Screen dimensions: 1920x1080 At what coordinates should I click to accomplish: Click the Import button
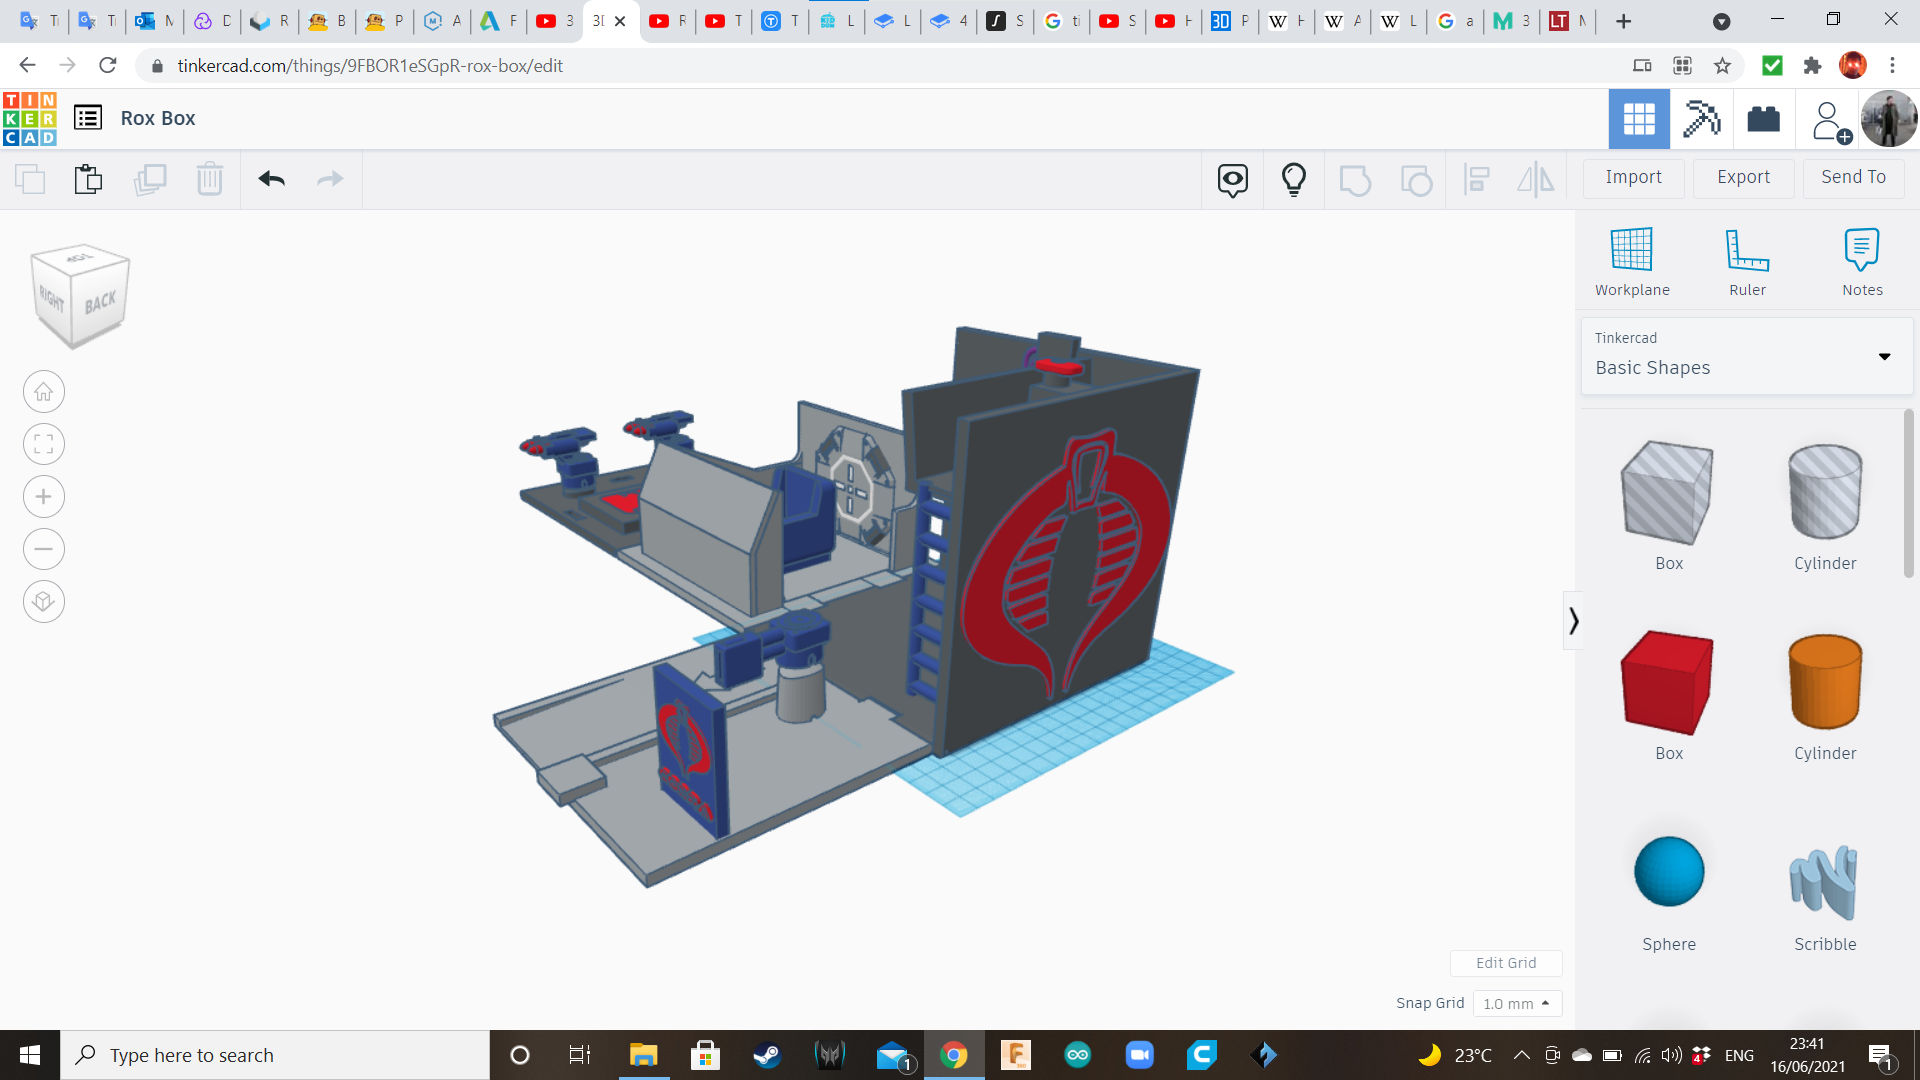1633,177
